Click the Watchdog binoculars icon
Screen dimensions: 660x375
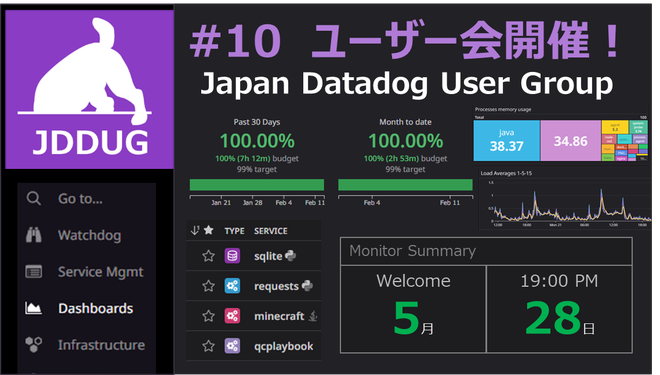[x=34, y=235]
